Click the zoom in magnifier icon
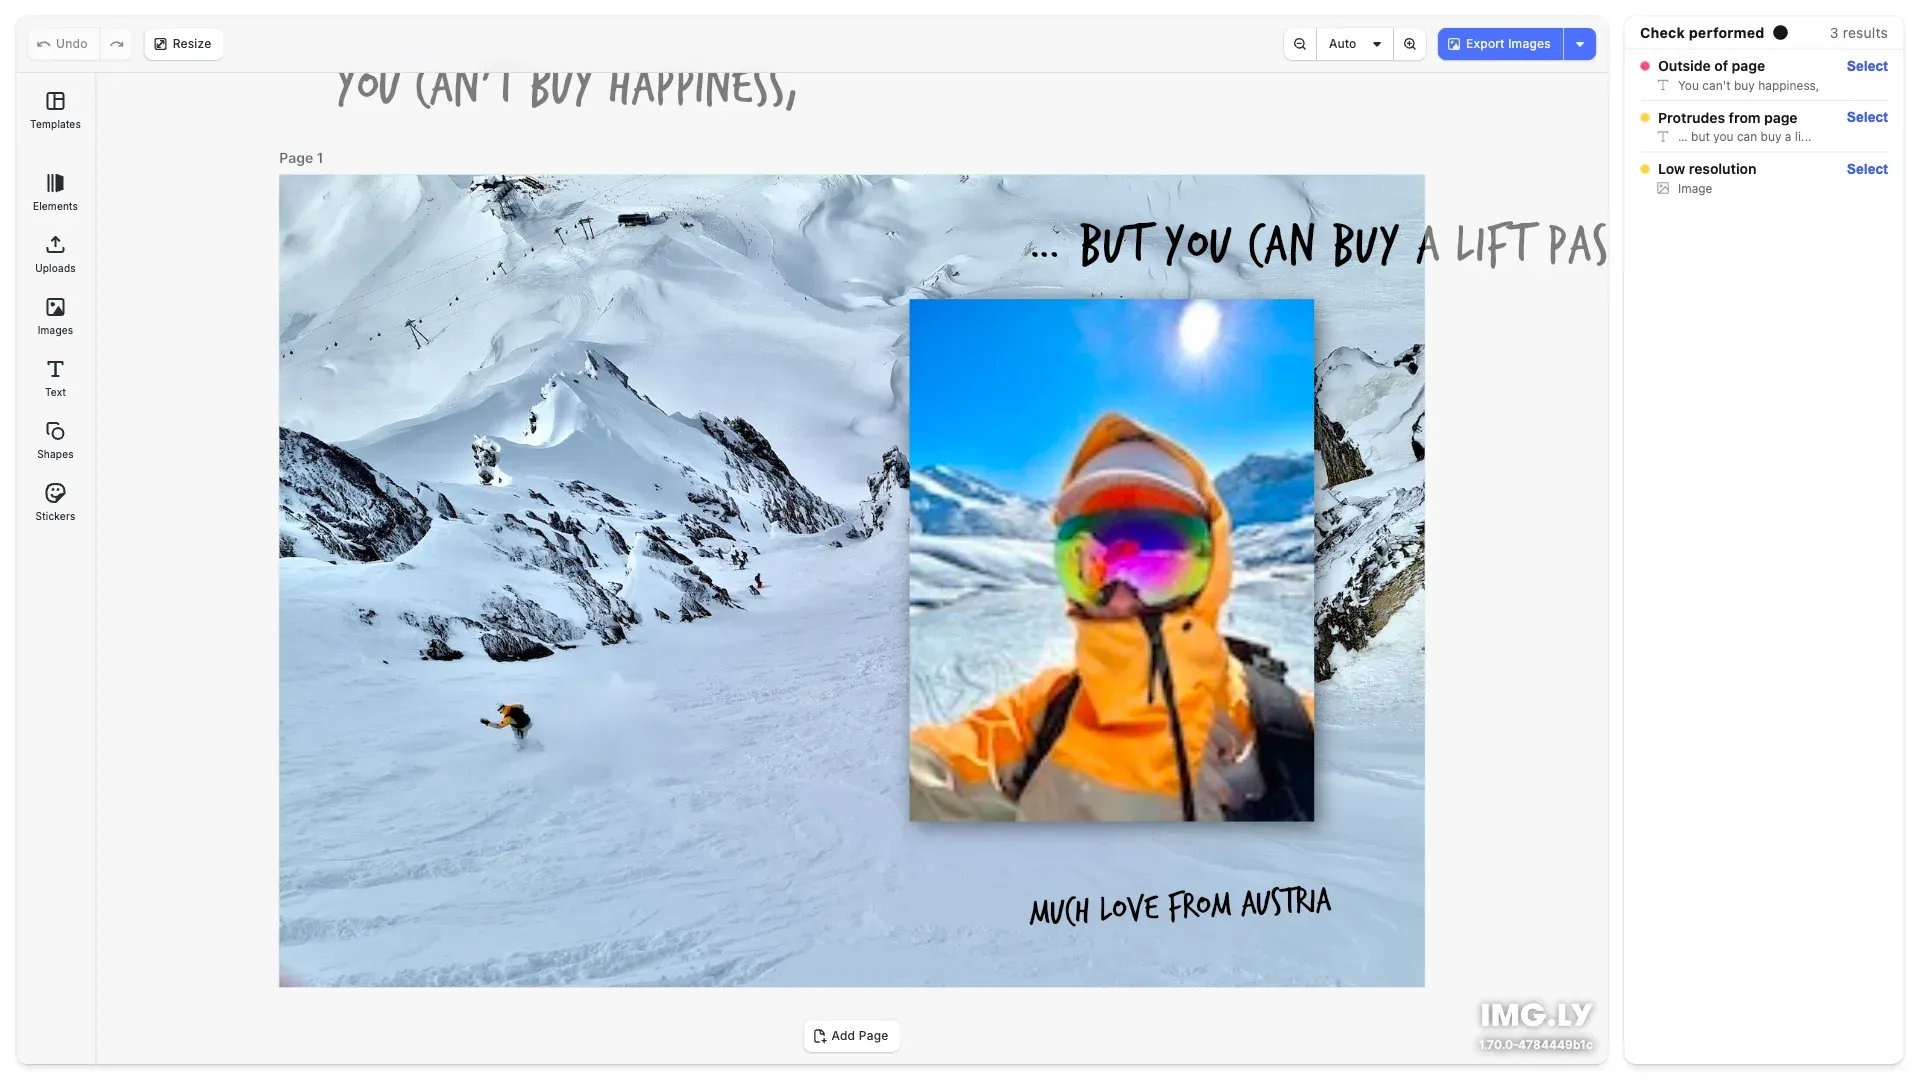 pos(1410,44)
